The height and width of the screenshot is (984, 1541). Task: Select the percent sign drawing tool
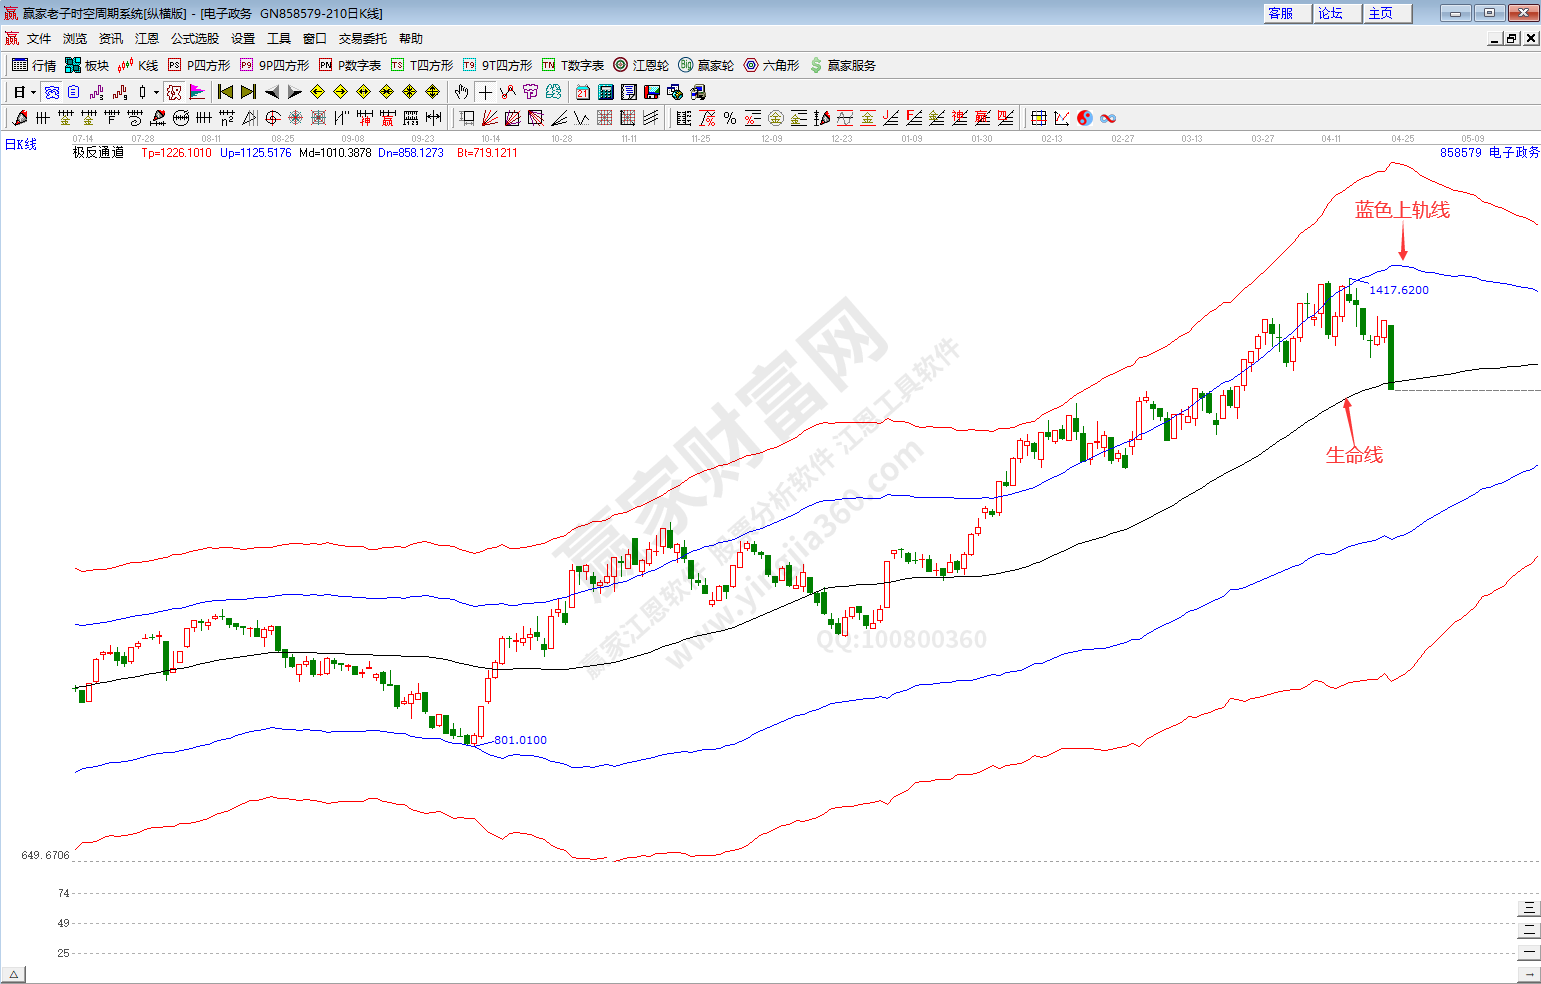click(730, 118)
